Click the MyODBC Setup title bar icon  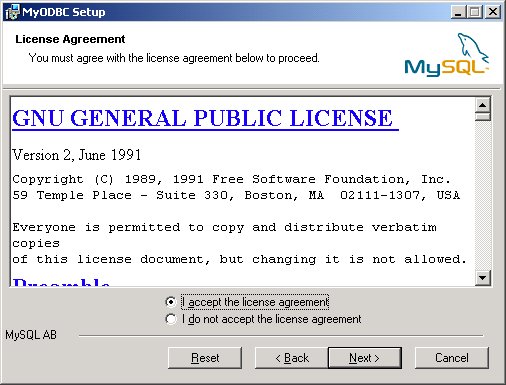(12, 12)
